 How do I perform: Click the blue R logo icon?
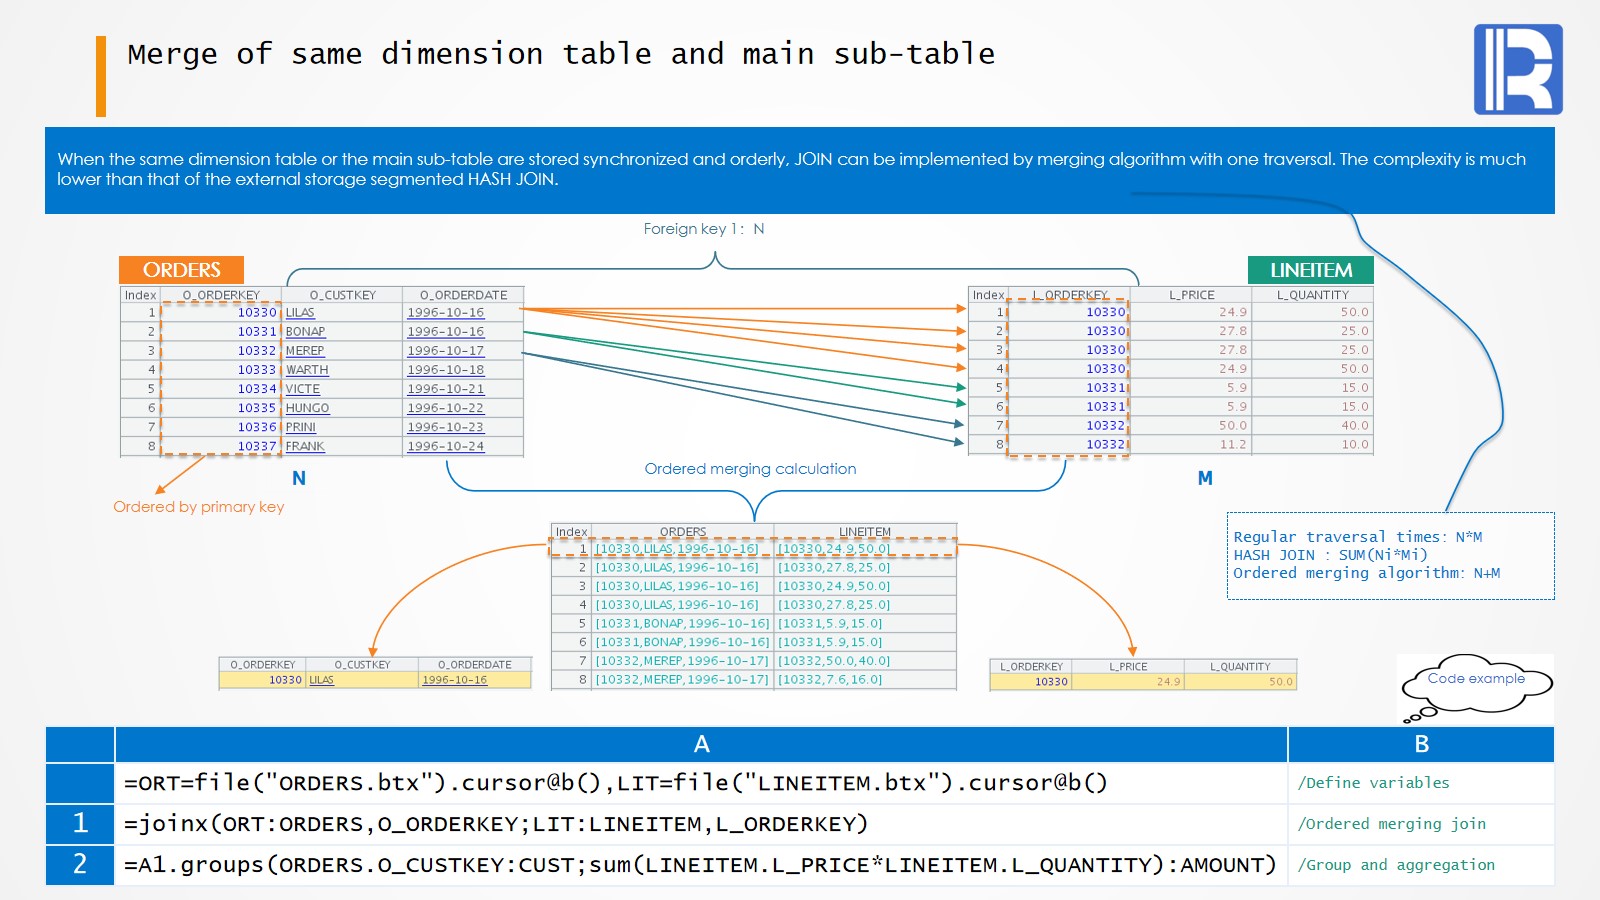1517,69
